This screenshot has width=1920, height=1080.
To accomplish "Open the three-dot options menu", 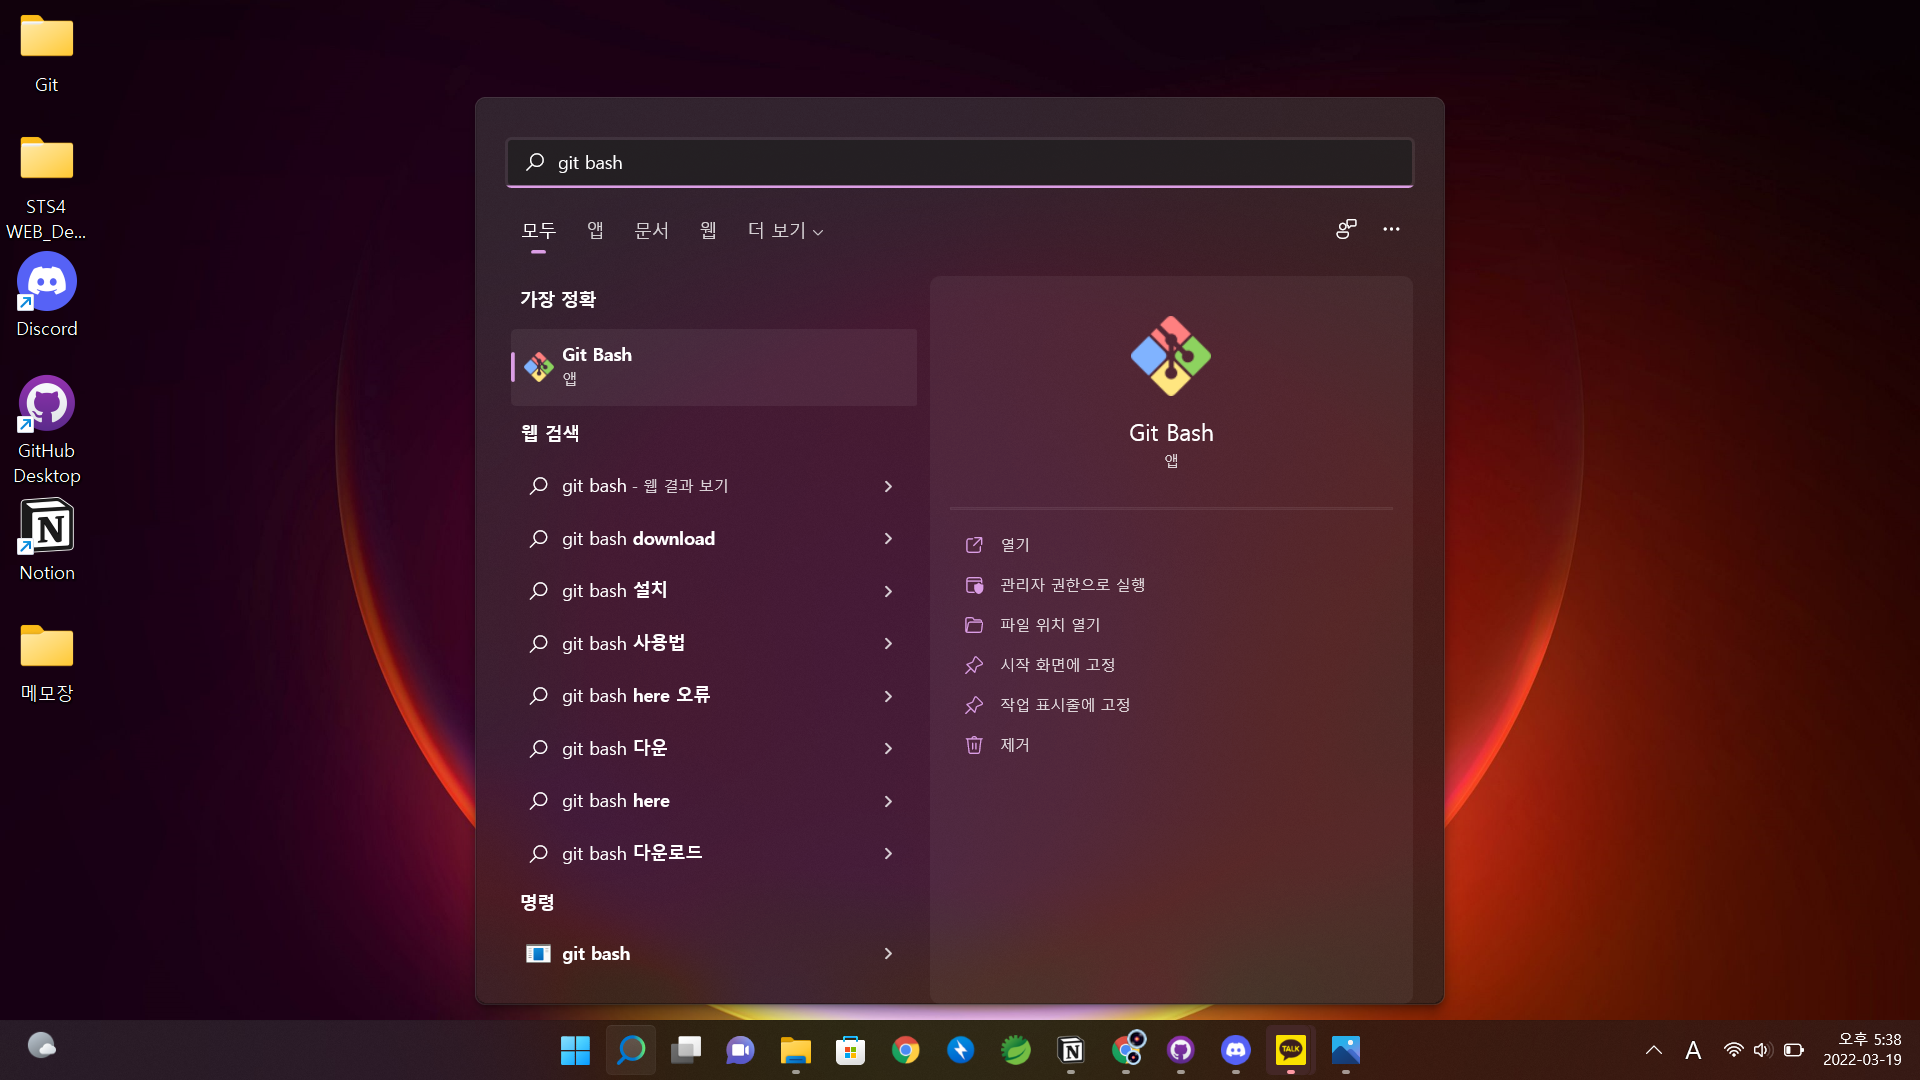I will coord(1391,229).
